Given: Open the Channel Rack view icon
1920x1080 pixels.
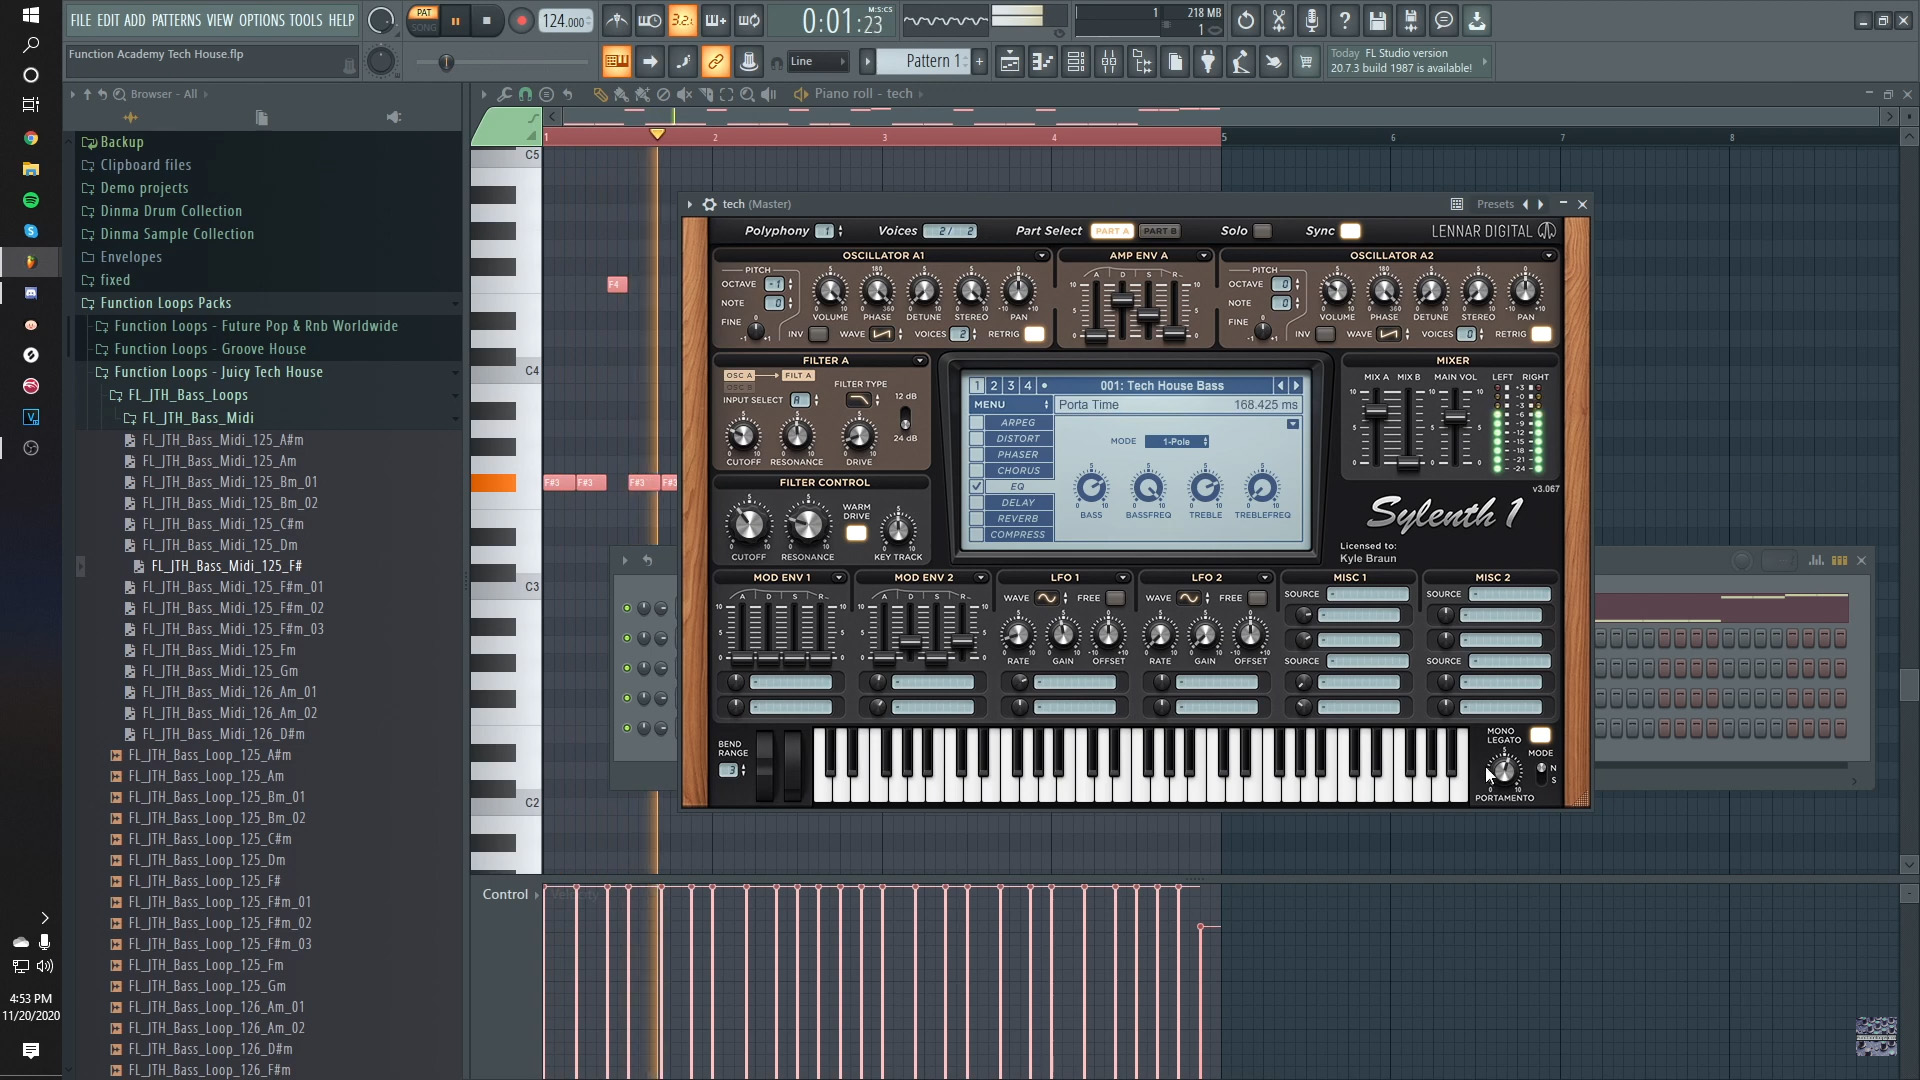Looking at the screenshot, I should (1076, 62).
